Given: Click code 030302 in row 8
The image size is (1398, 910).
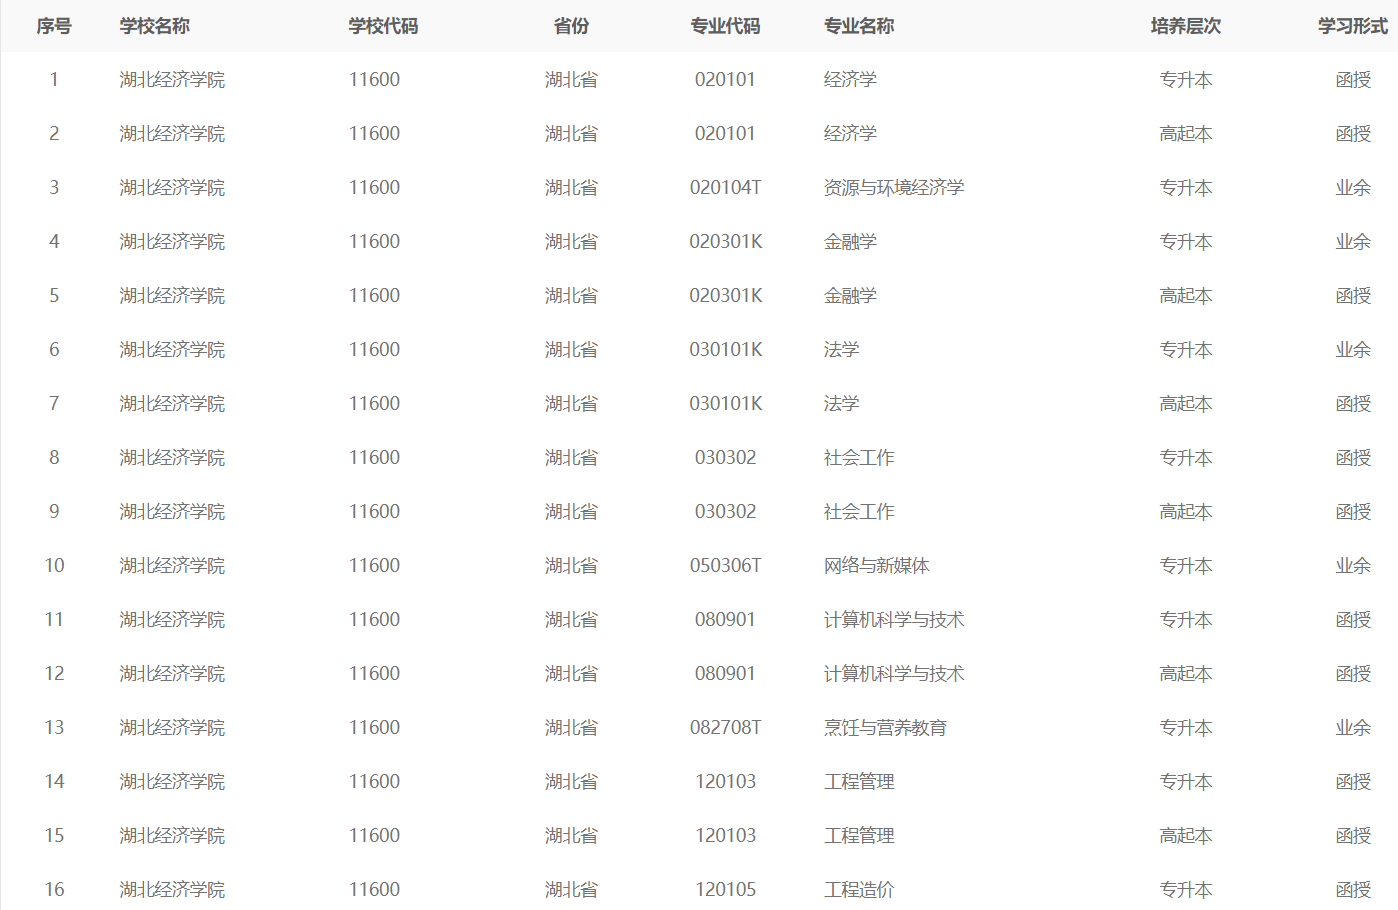Looking at the screenshot, I should pos(726,458).
